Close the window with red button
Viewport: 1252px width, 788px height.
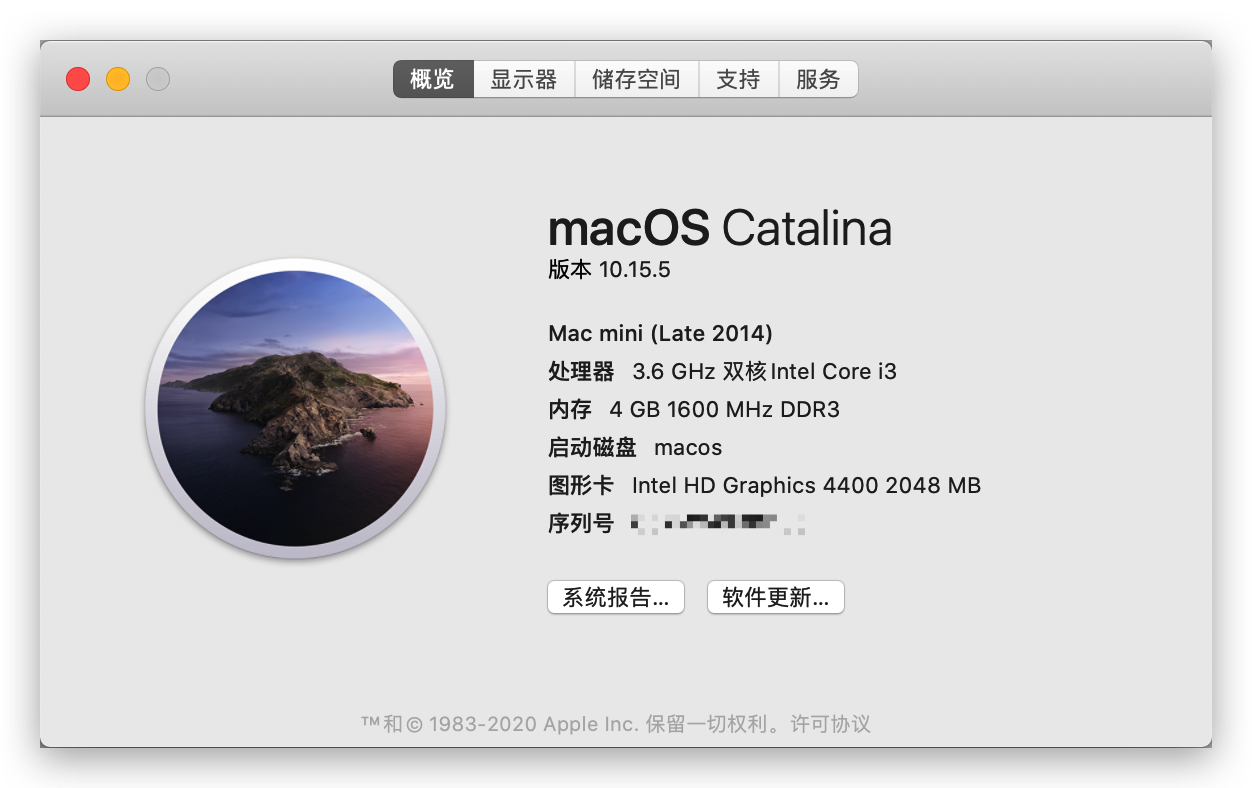click(x=78, y=79)
